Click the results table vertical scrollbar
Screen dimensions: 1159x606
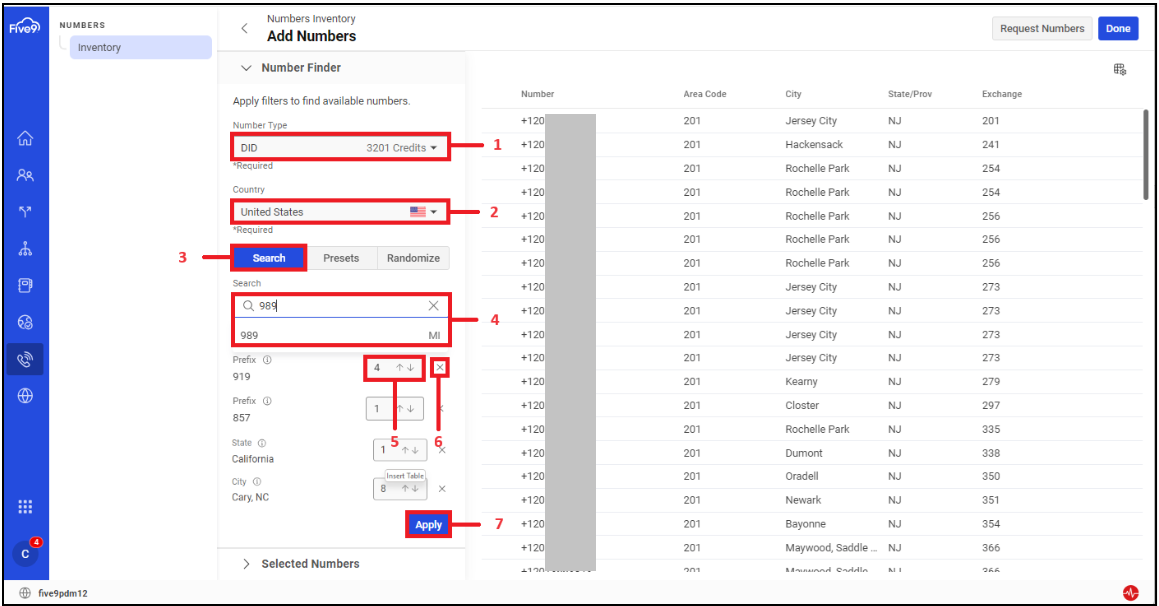click(x=1146, y=154)
